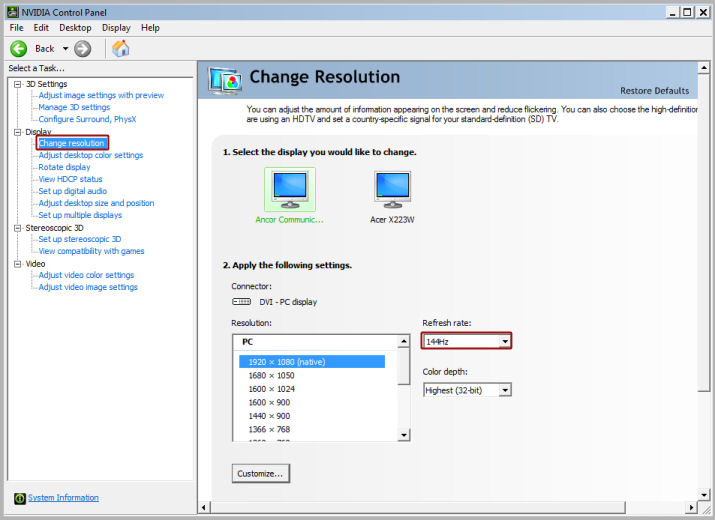
Task: Select 1600 × 1024 resolution
Action: point(271,389)
